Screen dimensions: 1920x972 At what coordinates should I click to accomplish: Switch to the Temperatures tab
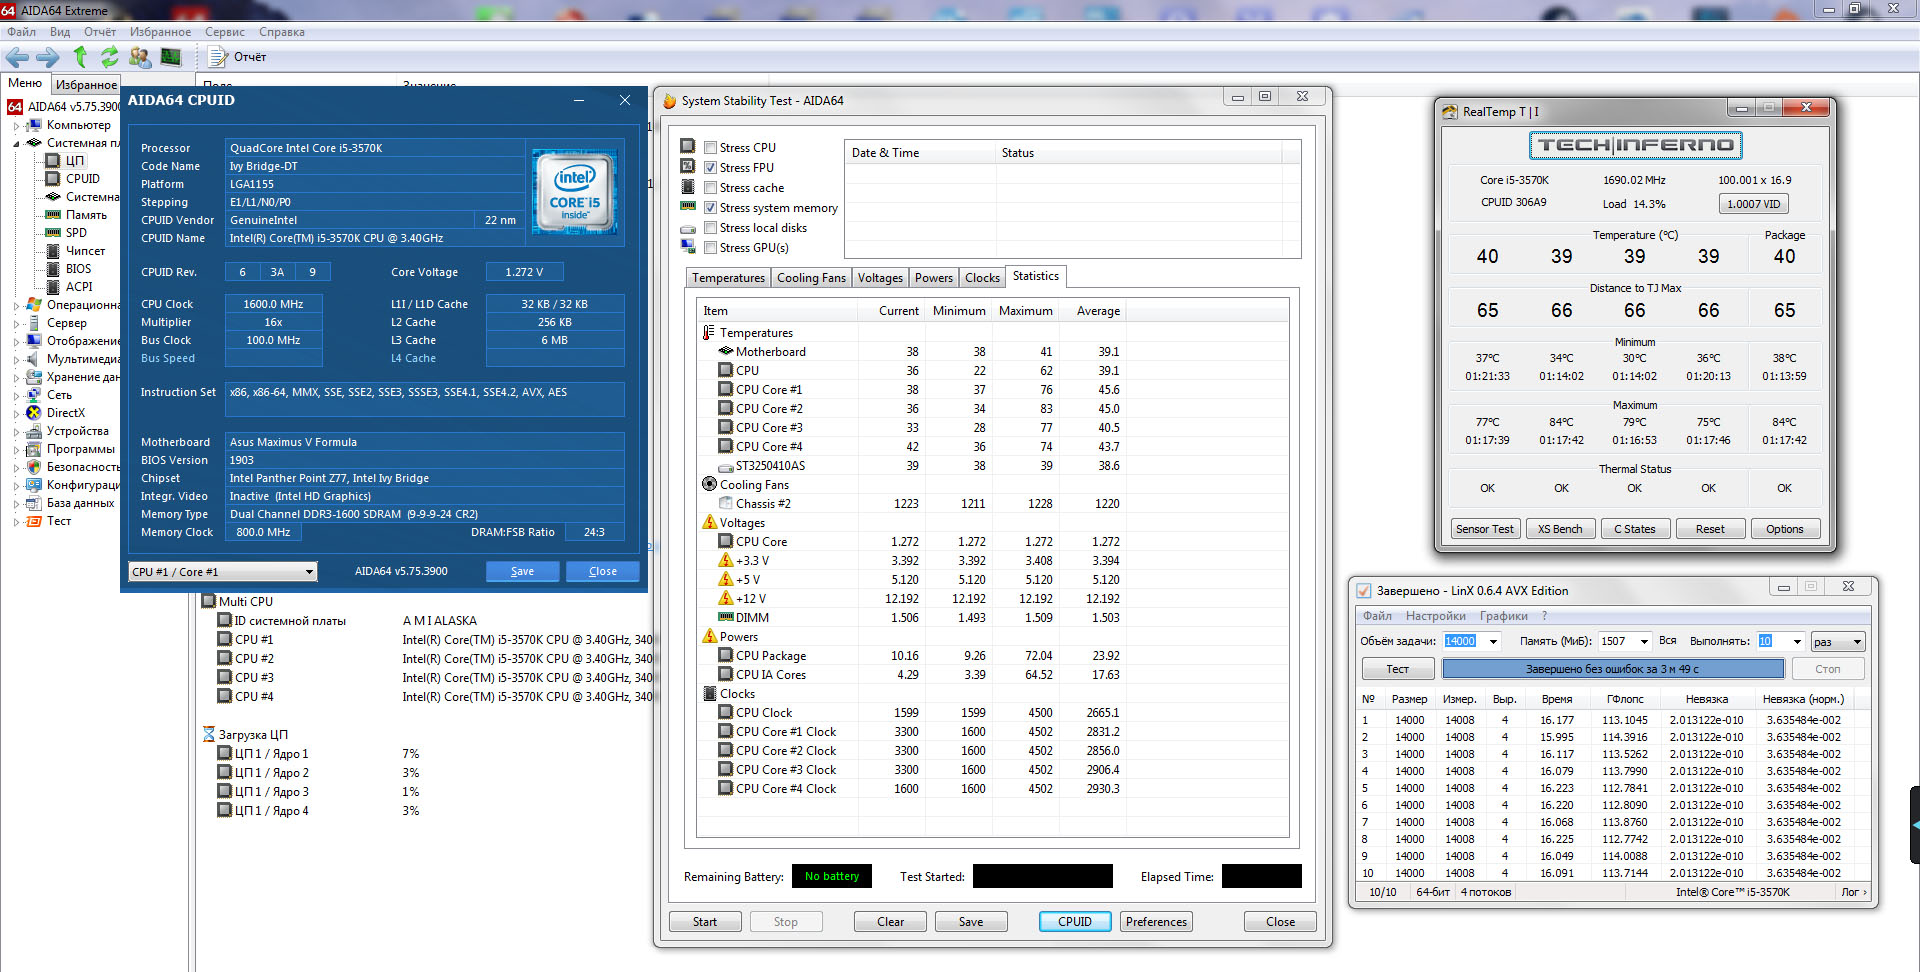(x=728, y=278)
